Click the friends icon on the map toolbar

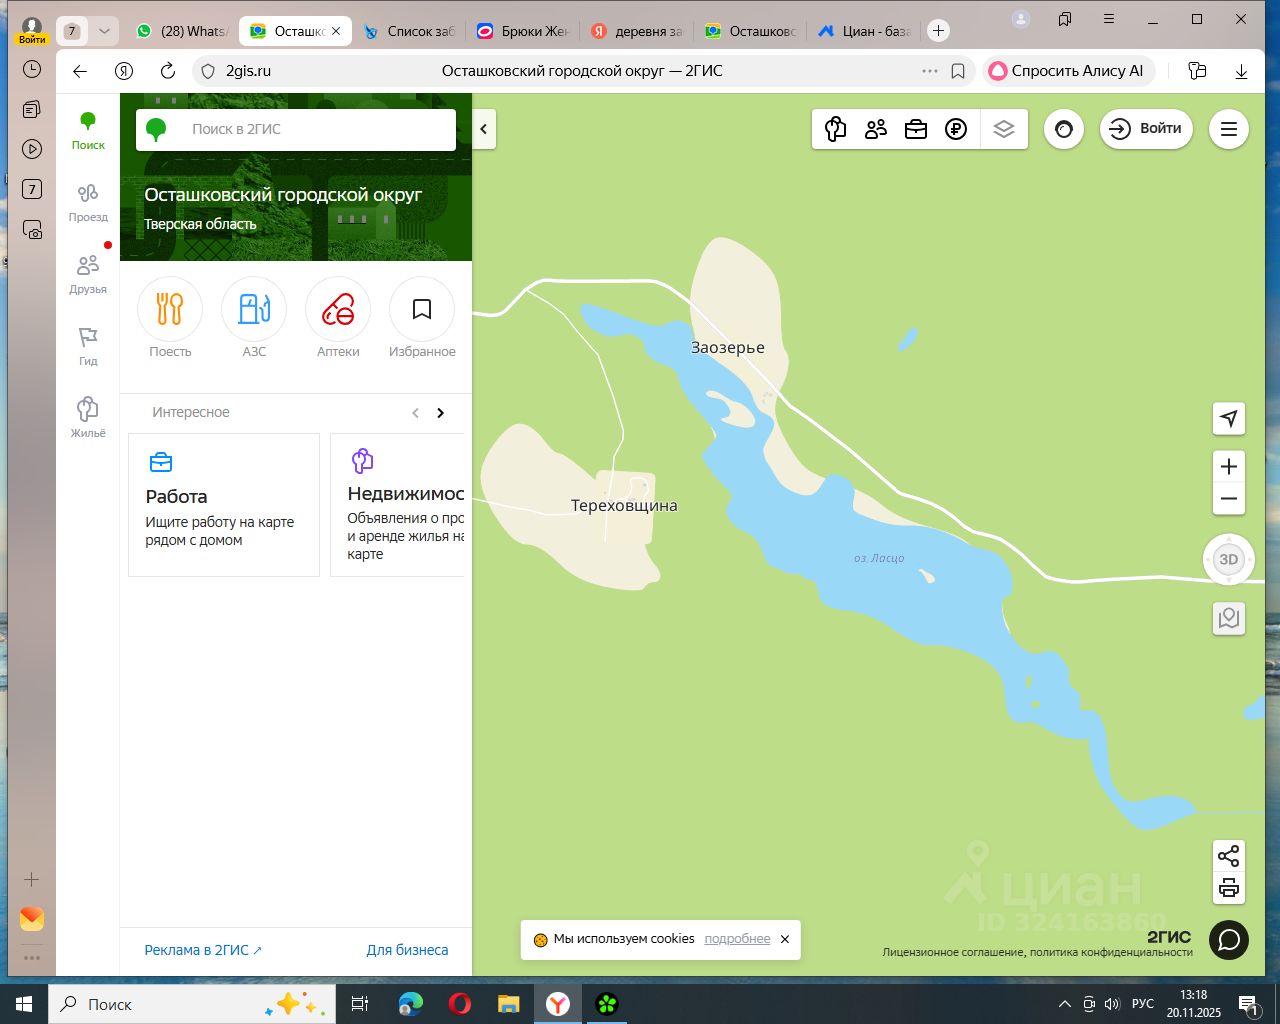(x=876, y=129)
